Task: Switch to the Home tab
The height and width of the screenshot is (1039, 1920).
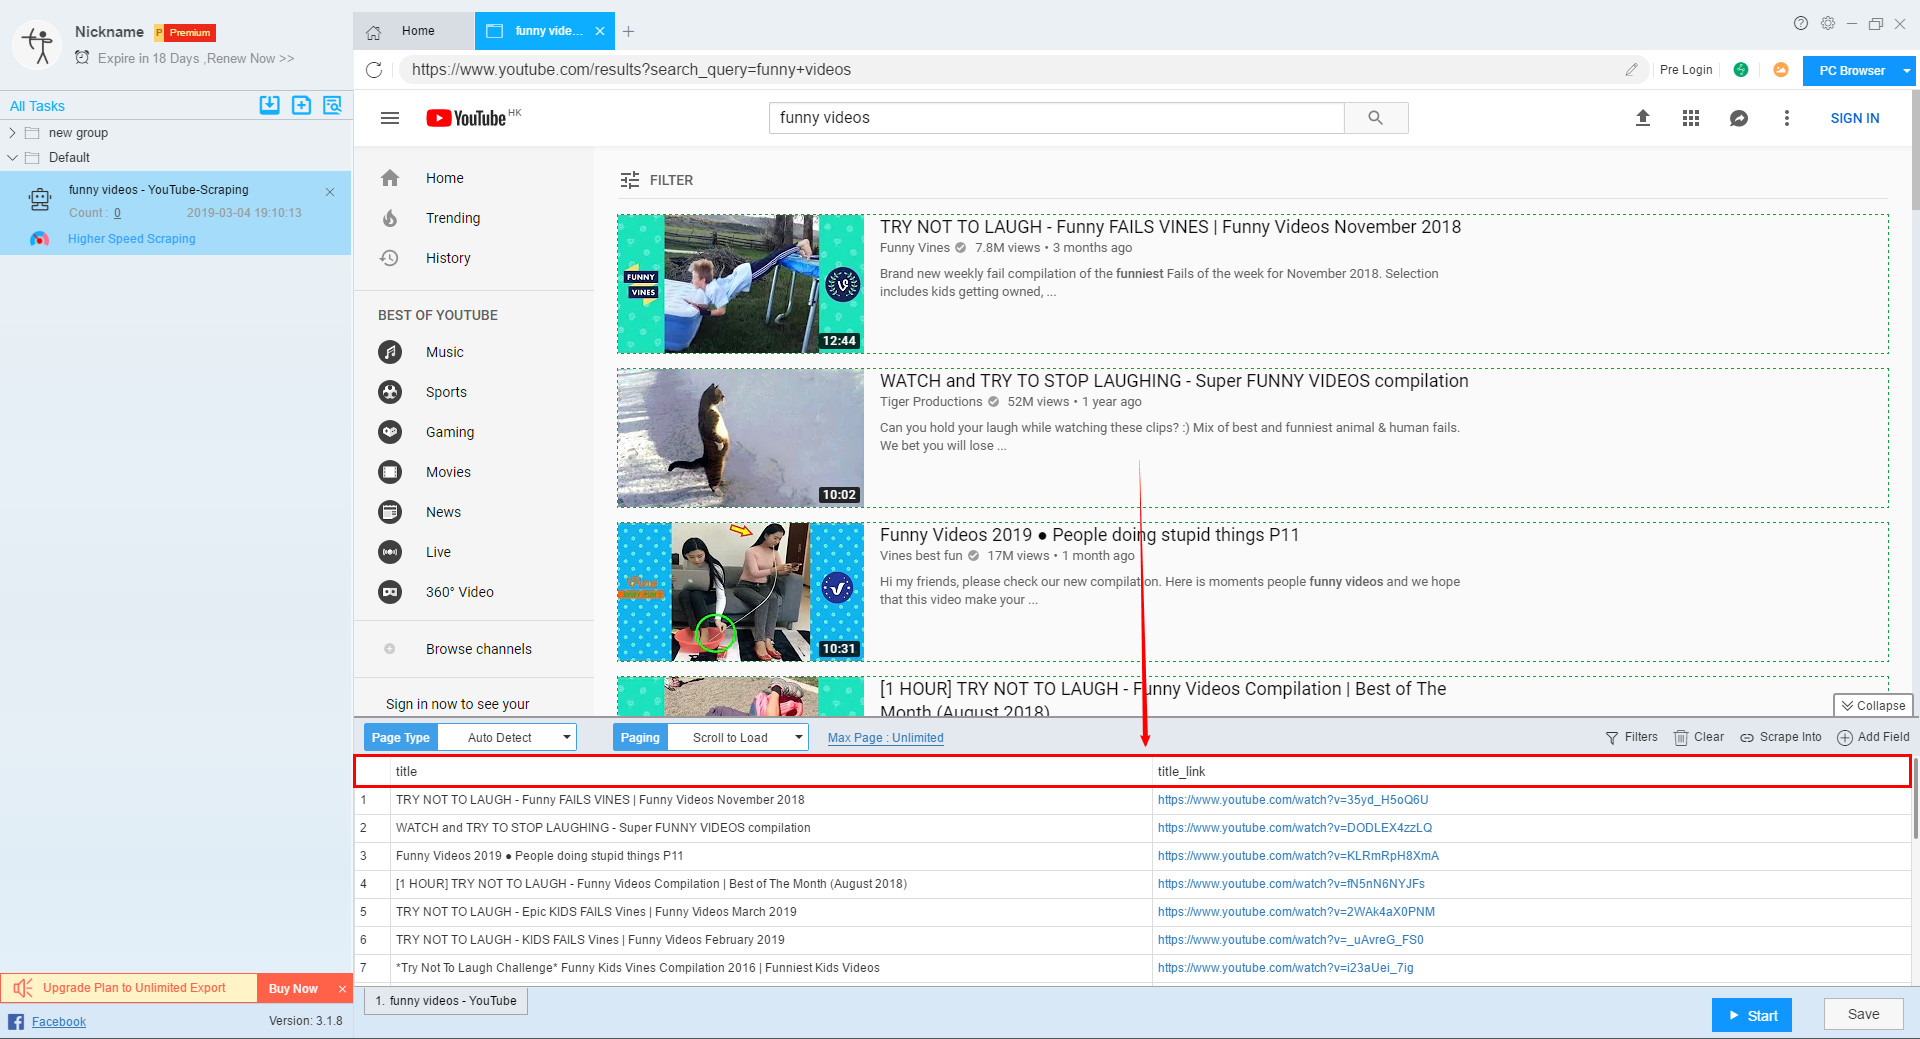Action: (413, 31)
